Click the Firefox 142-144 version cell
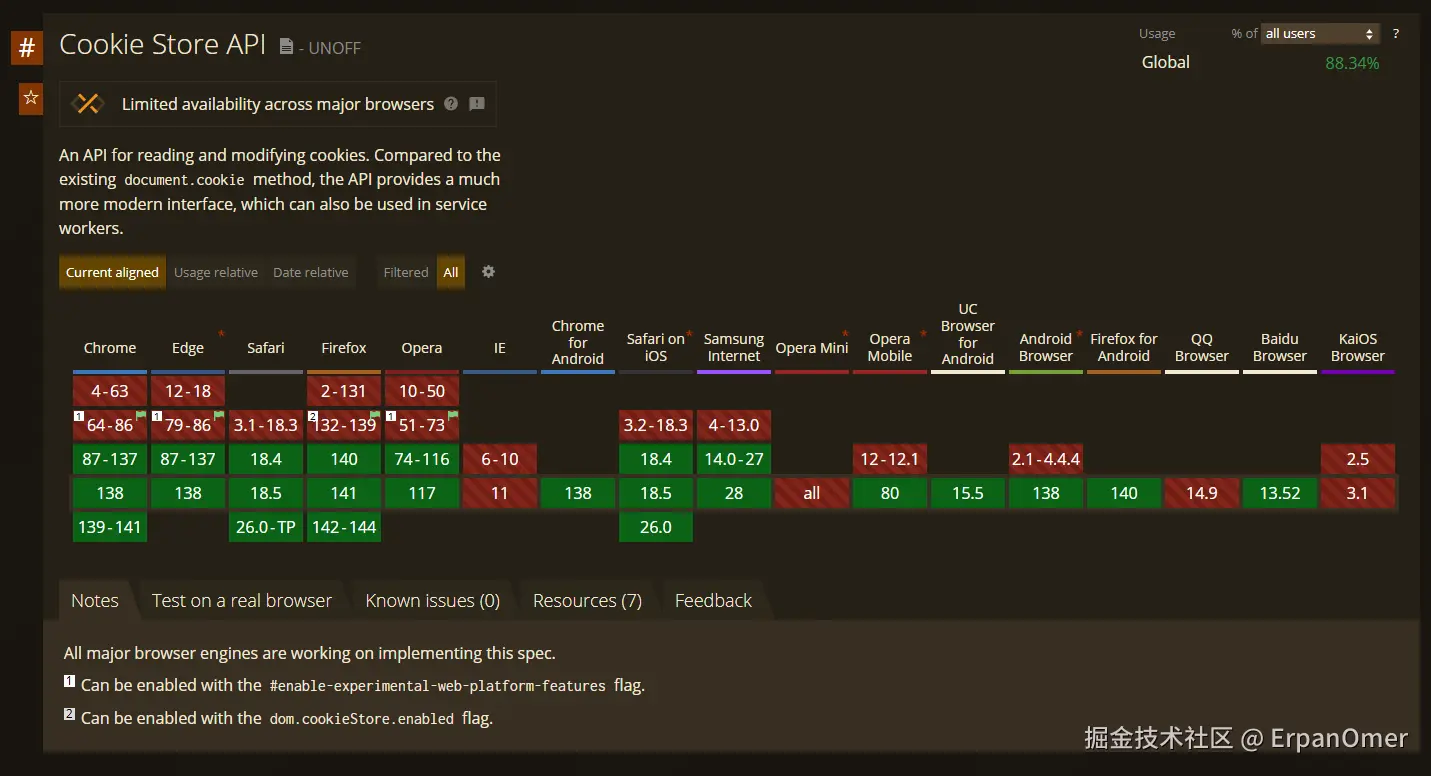Image resolution: width=1431 pixels, height=776 pixels. click(344, 527)
